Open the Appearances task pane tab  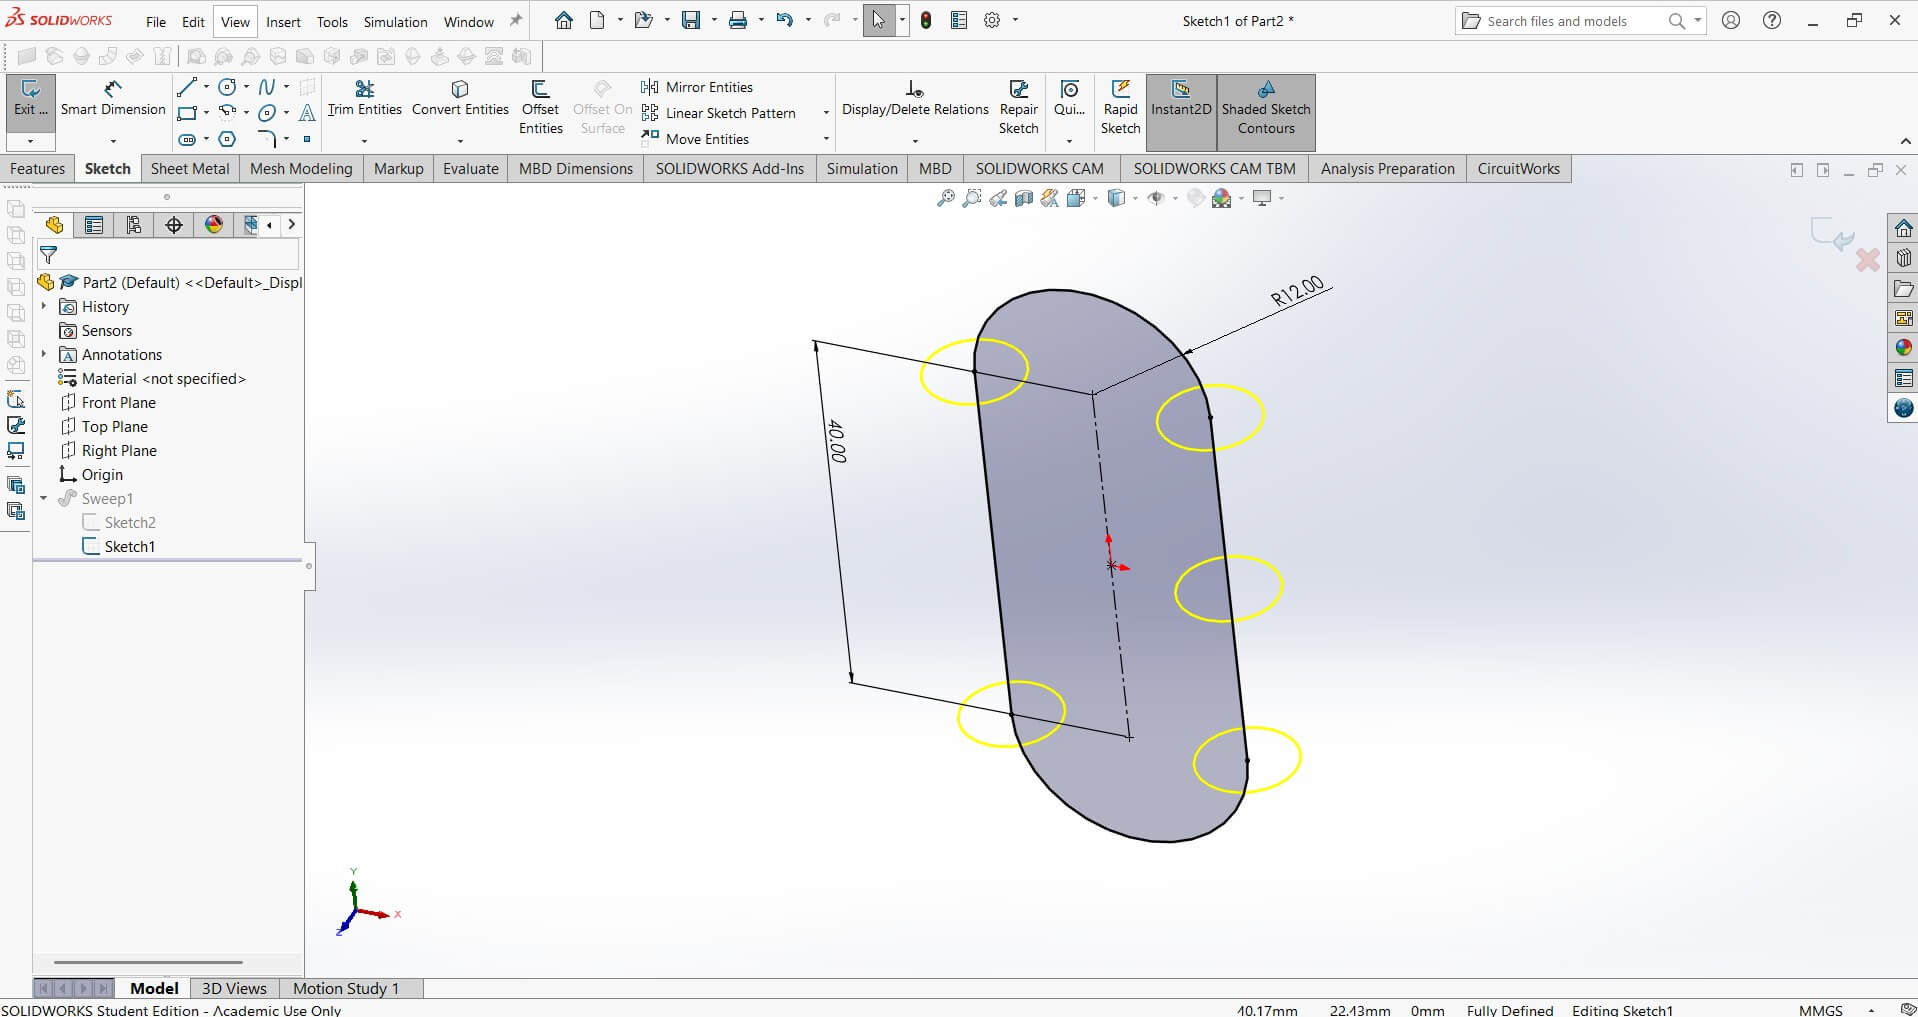click(1903, 348)
